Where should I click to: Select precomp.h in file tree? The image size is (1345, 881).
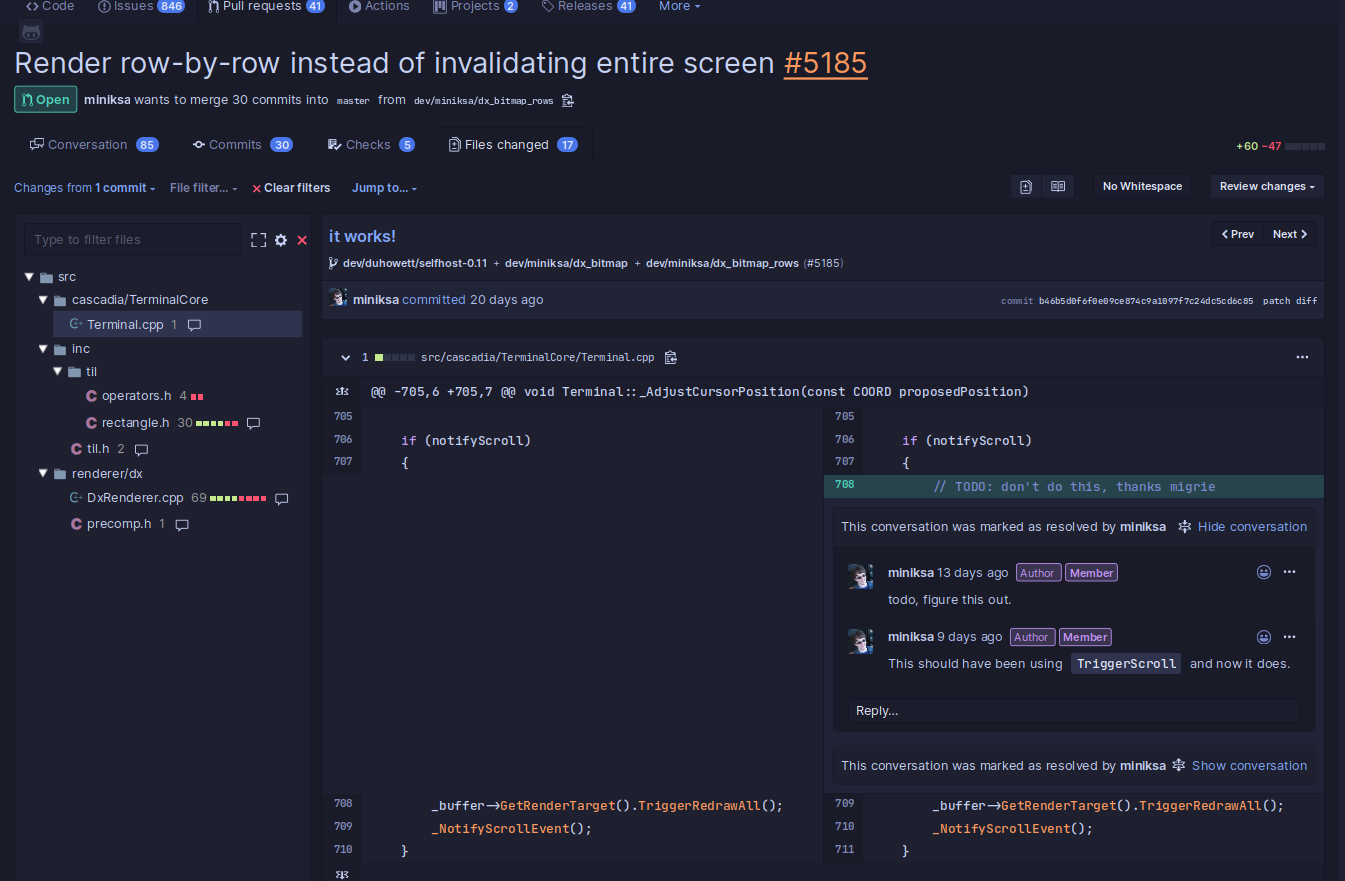tap(118, 524)
